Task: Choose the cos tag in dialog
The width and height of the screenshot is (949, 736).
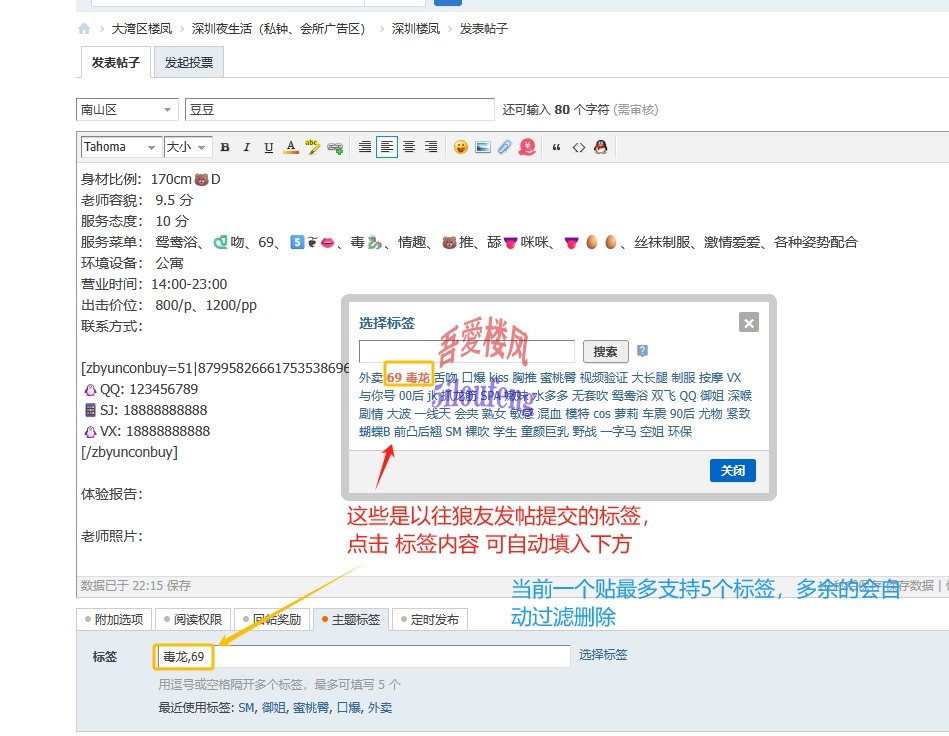Action: [x=602, y=413]
